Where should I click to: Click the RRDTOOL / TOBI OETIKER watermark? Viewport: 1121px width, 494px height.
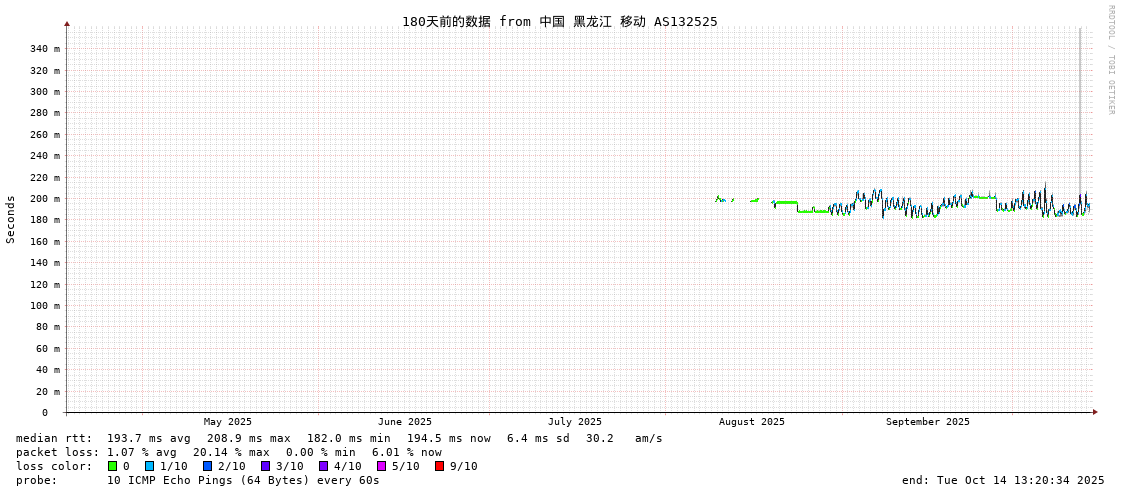pyautogui.click(x=1110, y=60)
